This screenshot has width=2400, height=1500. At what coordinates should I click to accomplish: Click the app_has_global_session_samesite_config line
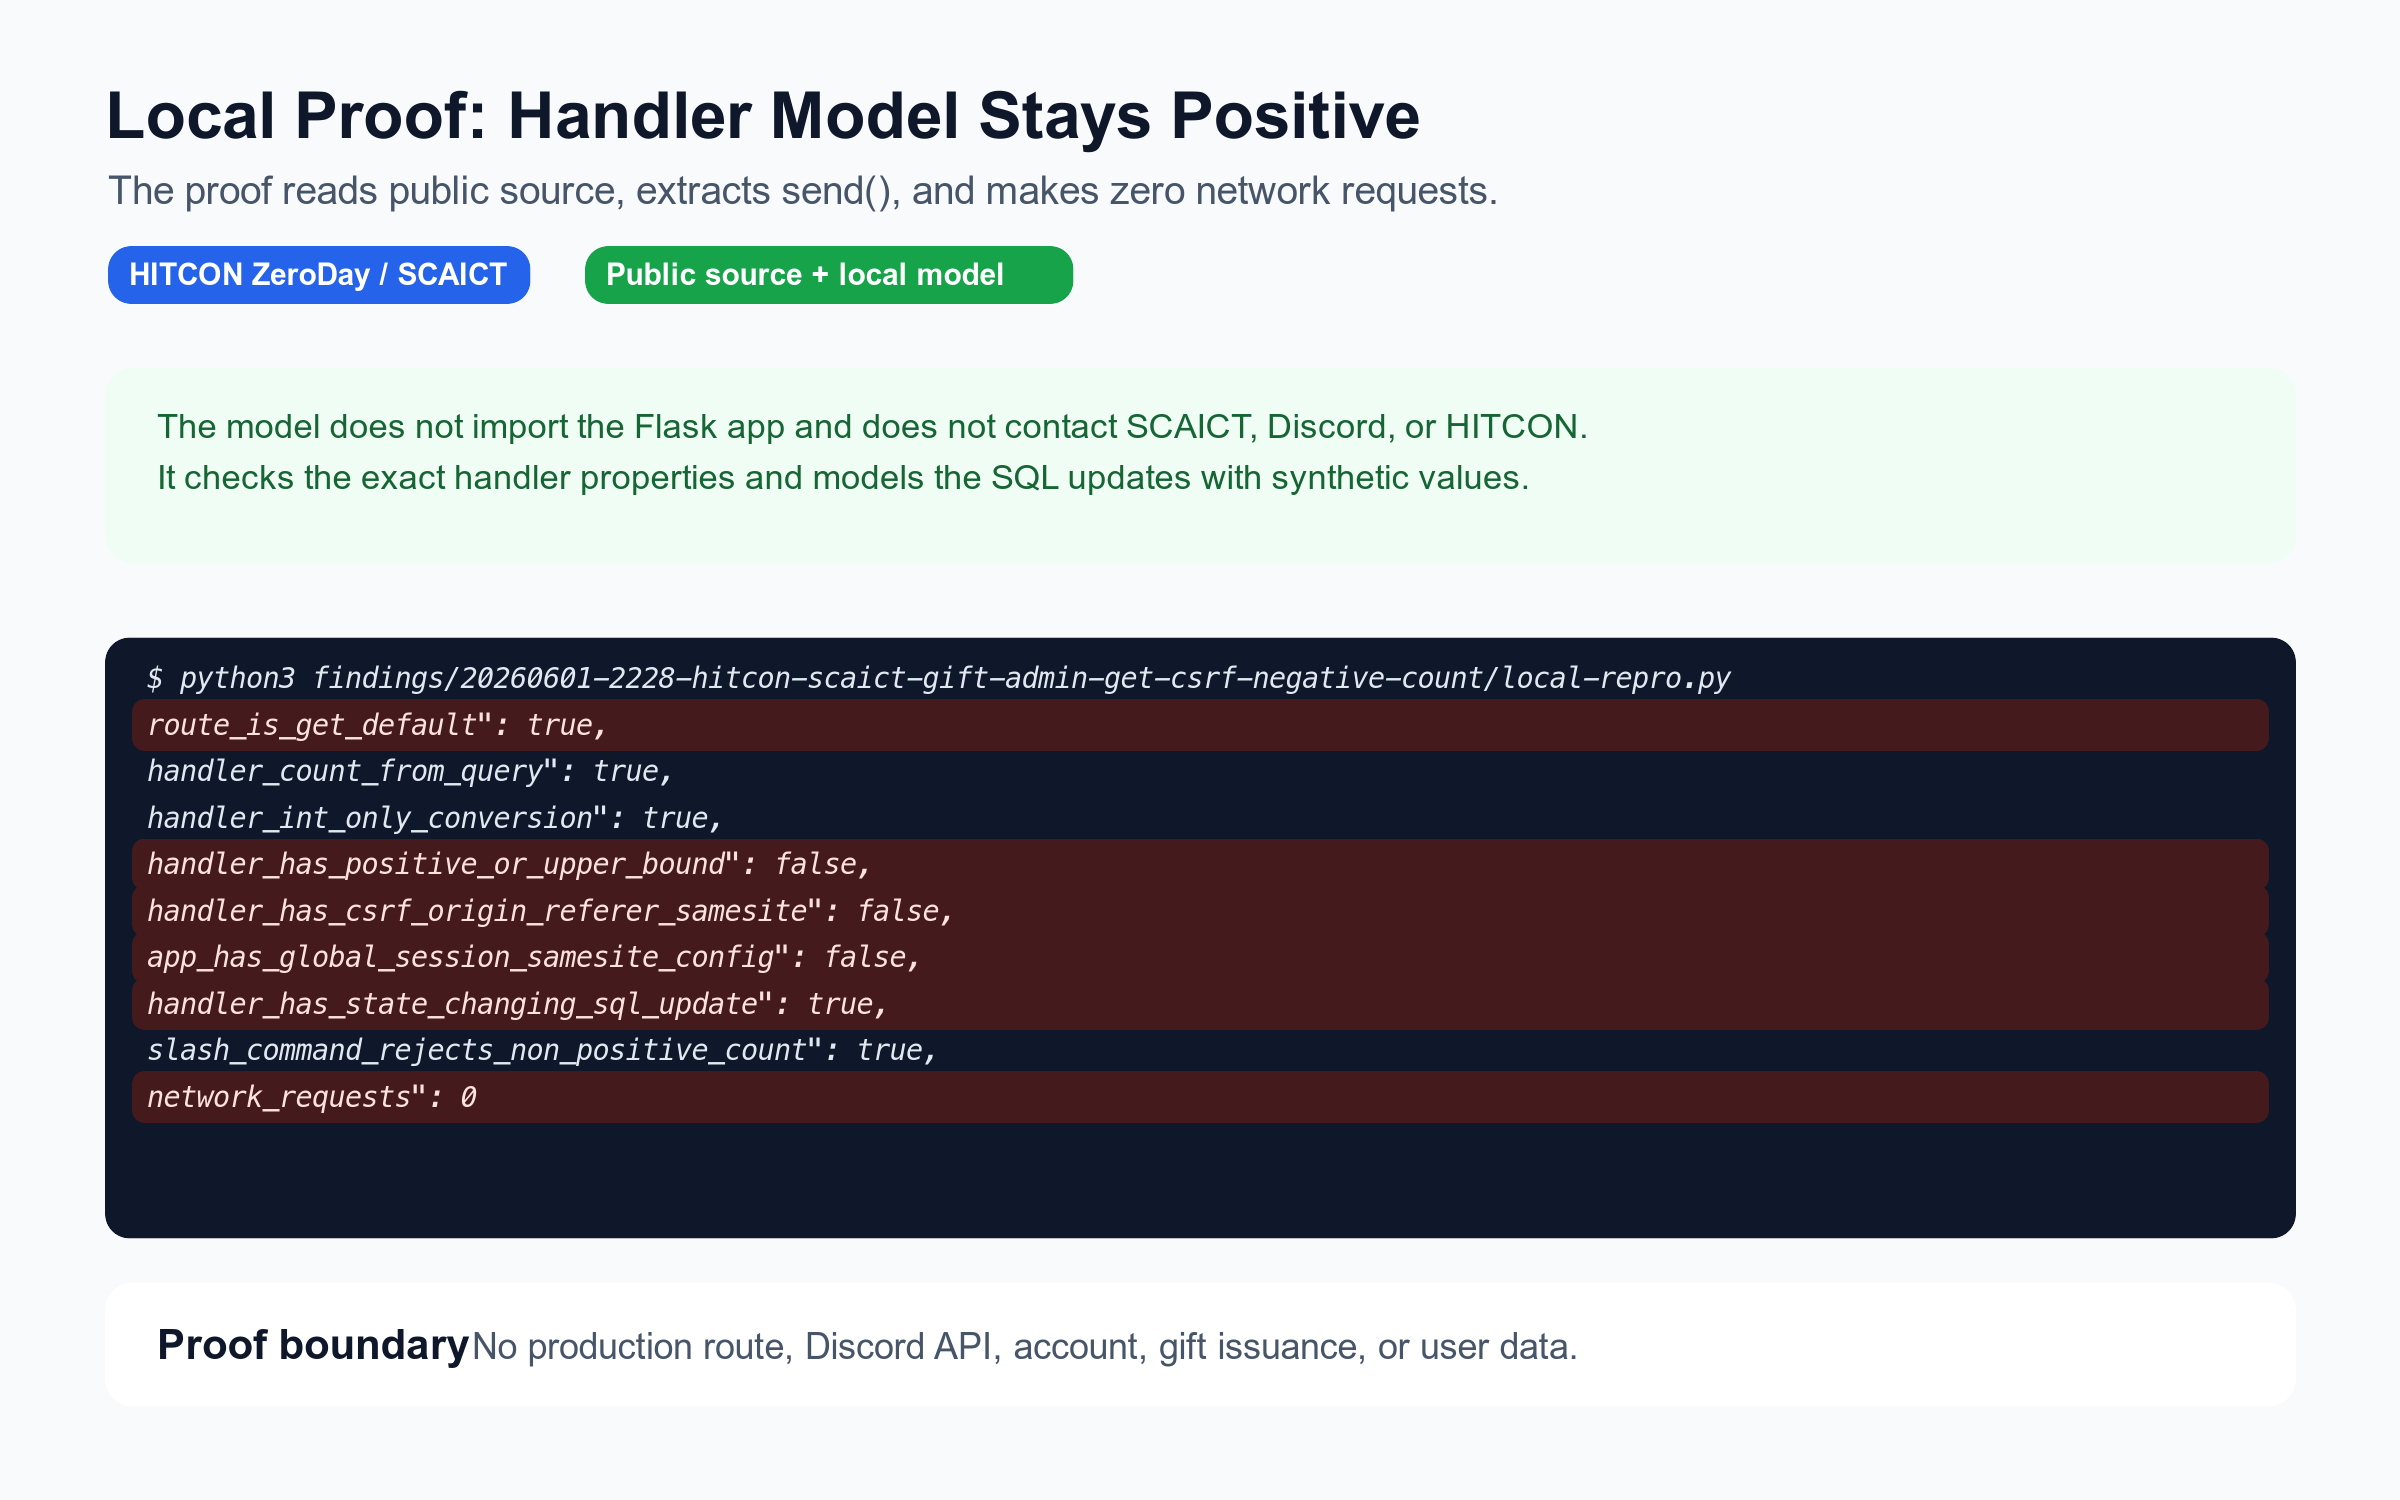[x=1200, y=957]
